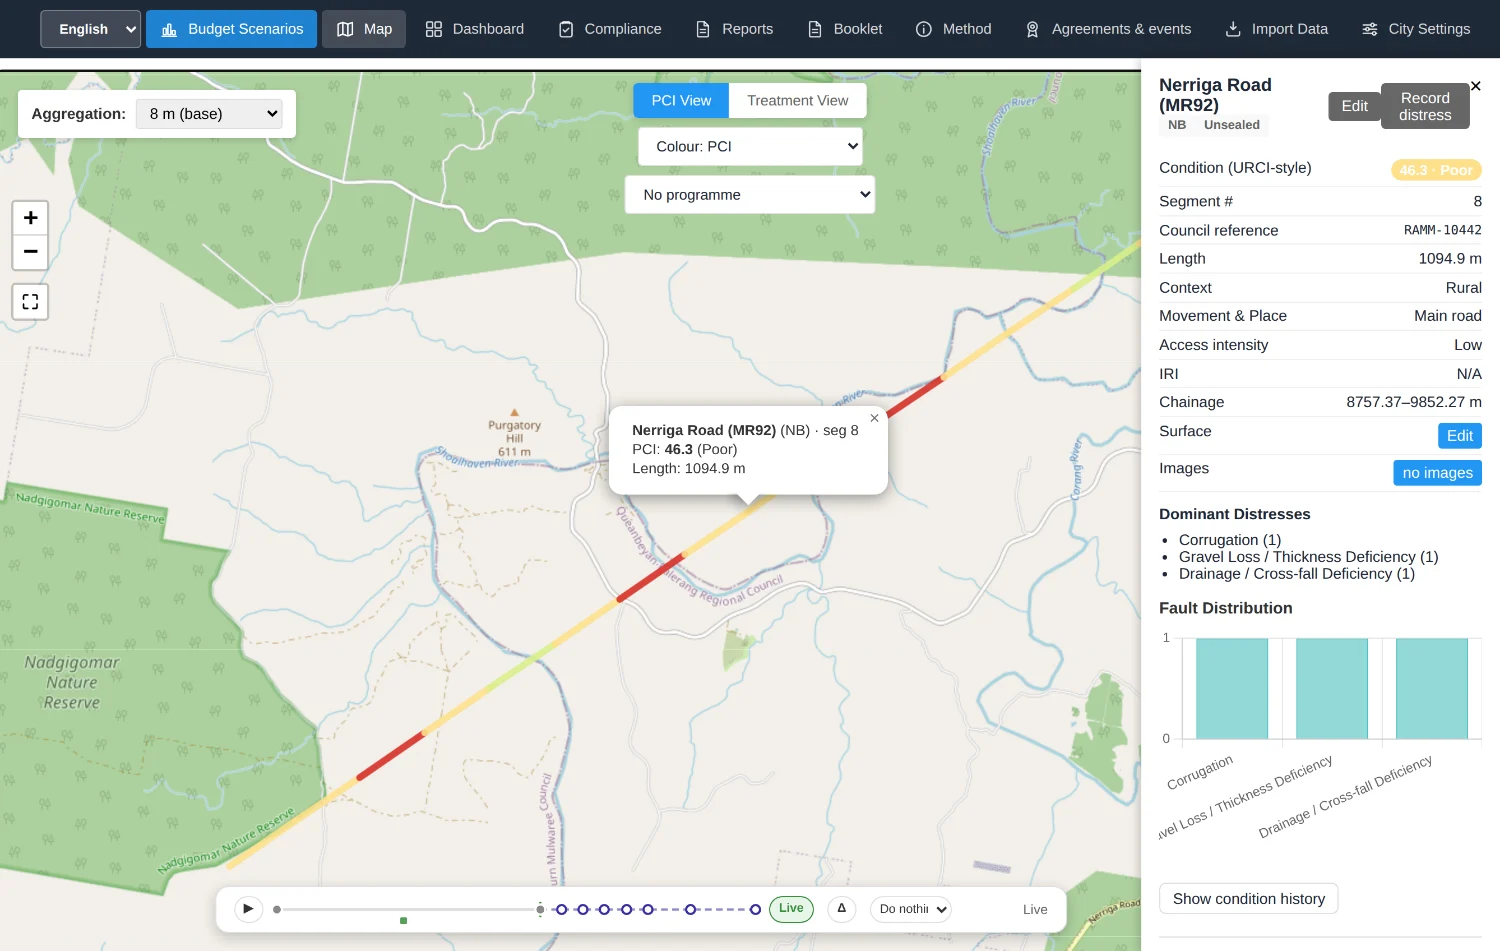Open the language dropdown showing English

tap(91, 29)
